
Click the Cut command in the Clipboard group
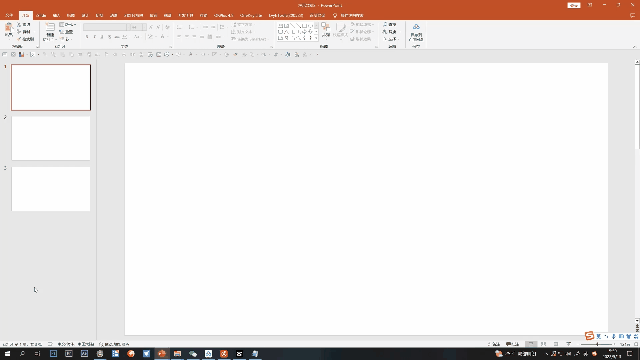click(24, 25)
